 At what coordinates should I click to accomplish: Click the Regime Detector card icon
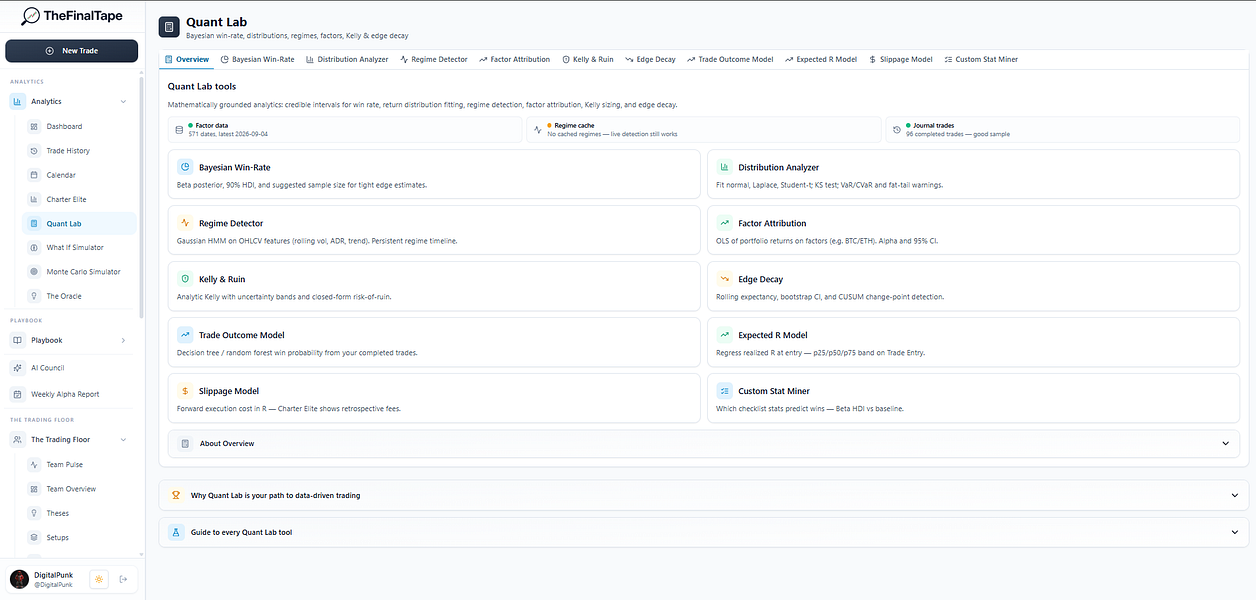pyautogui.click(x=185, y=223)
